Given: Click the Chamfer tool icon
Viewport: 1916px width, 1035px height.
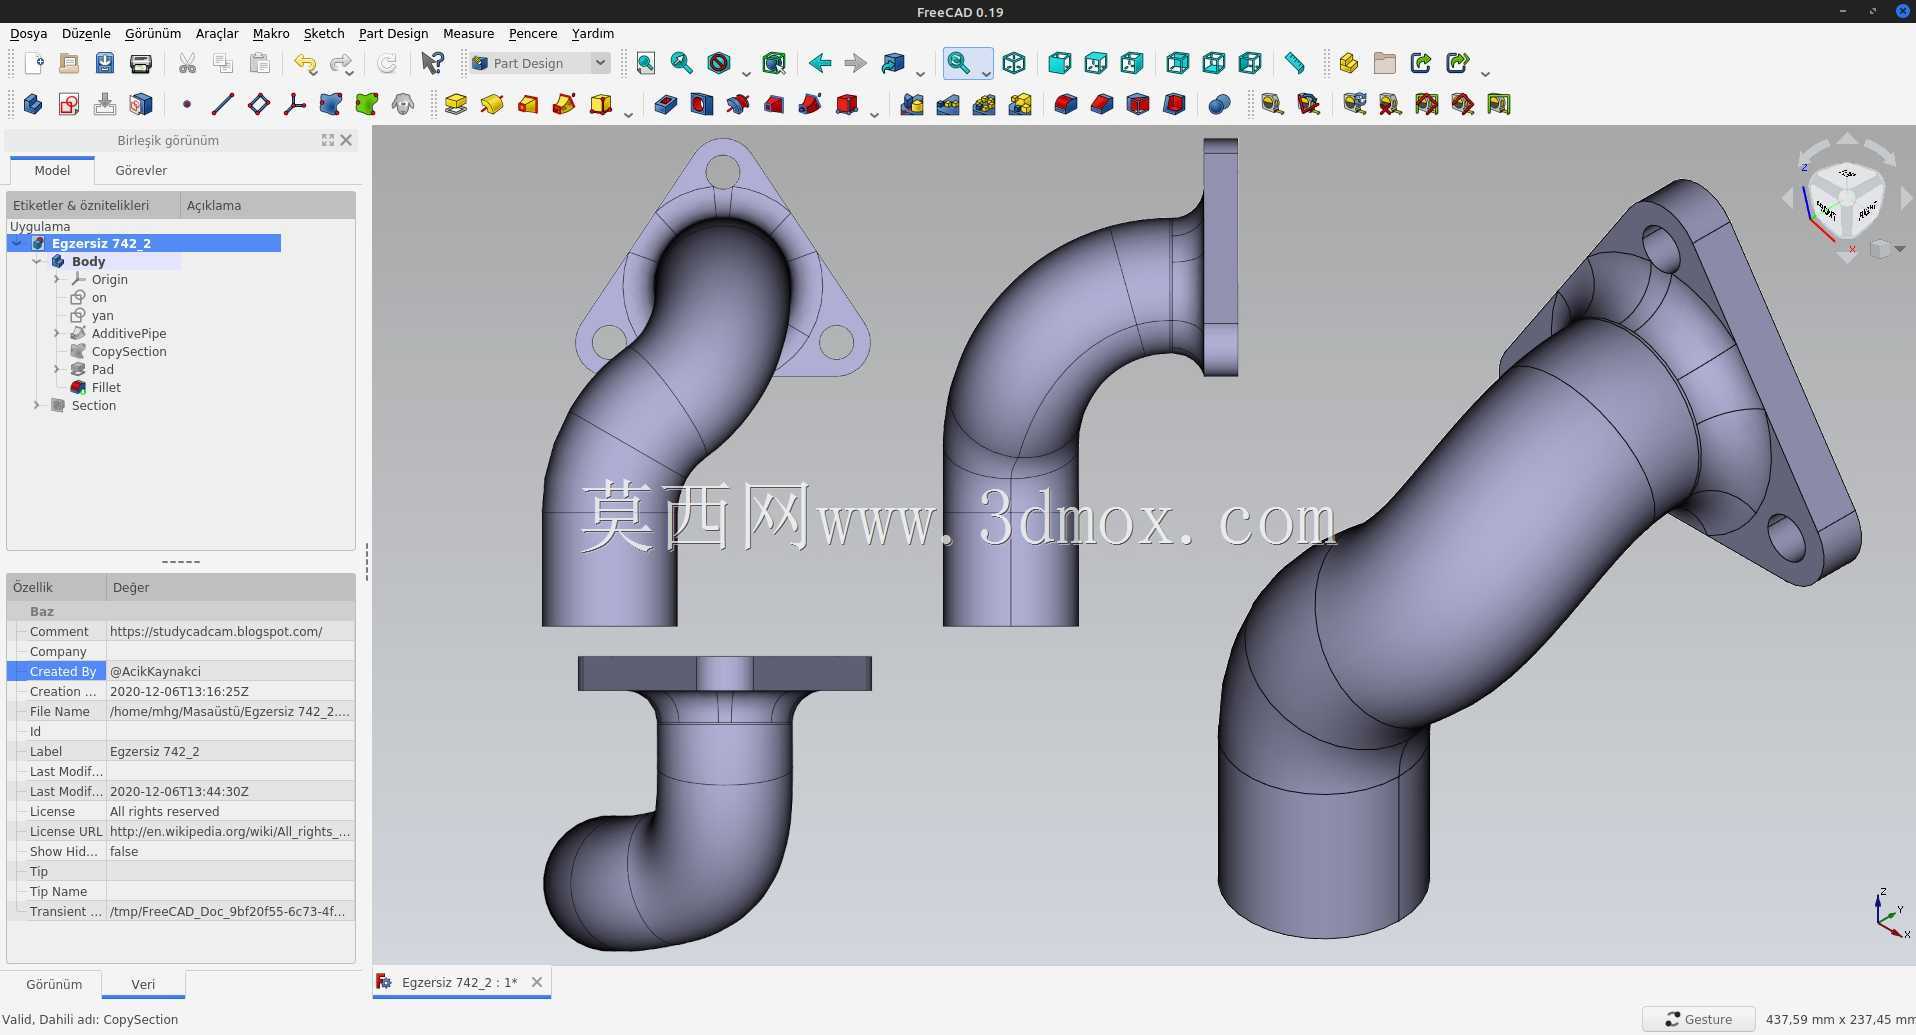Looking at the screenshot, I should point(1102,104).
